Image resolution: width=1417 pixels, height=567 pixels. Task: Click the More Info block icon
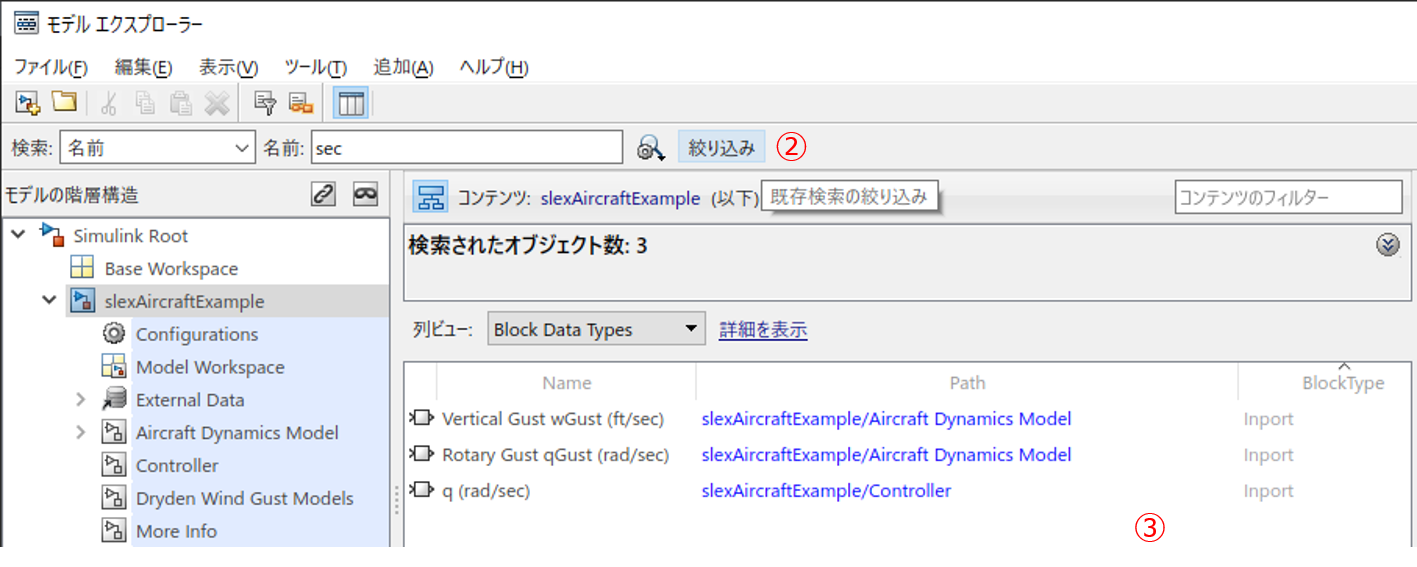[113, 531]
